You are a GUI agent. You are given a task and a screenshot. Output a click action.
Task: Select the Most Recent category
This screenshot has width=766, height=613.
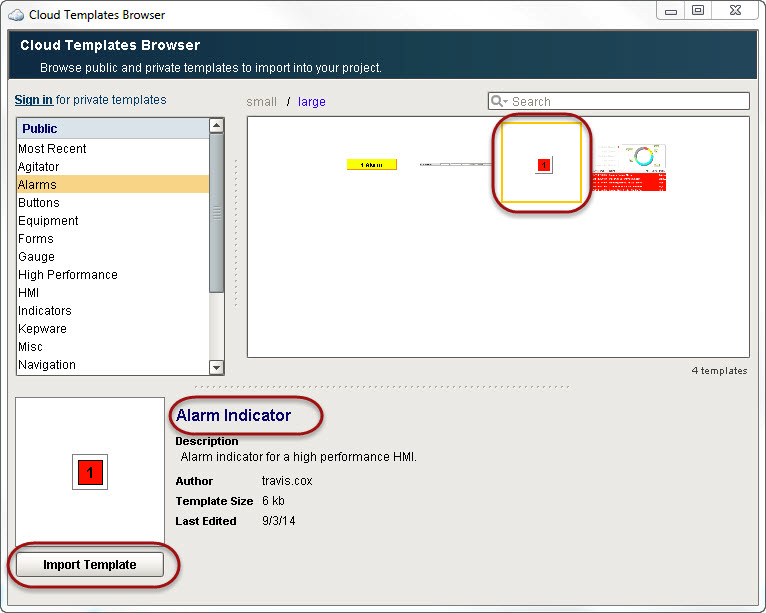point(52,149)
